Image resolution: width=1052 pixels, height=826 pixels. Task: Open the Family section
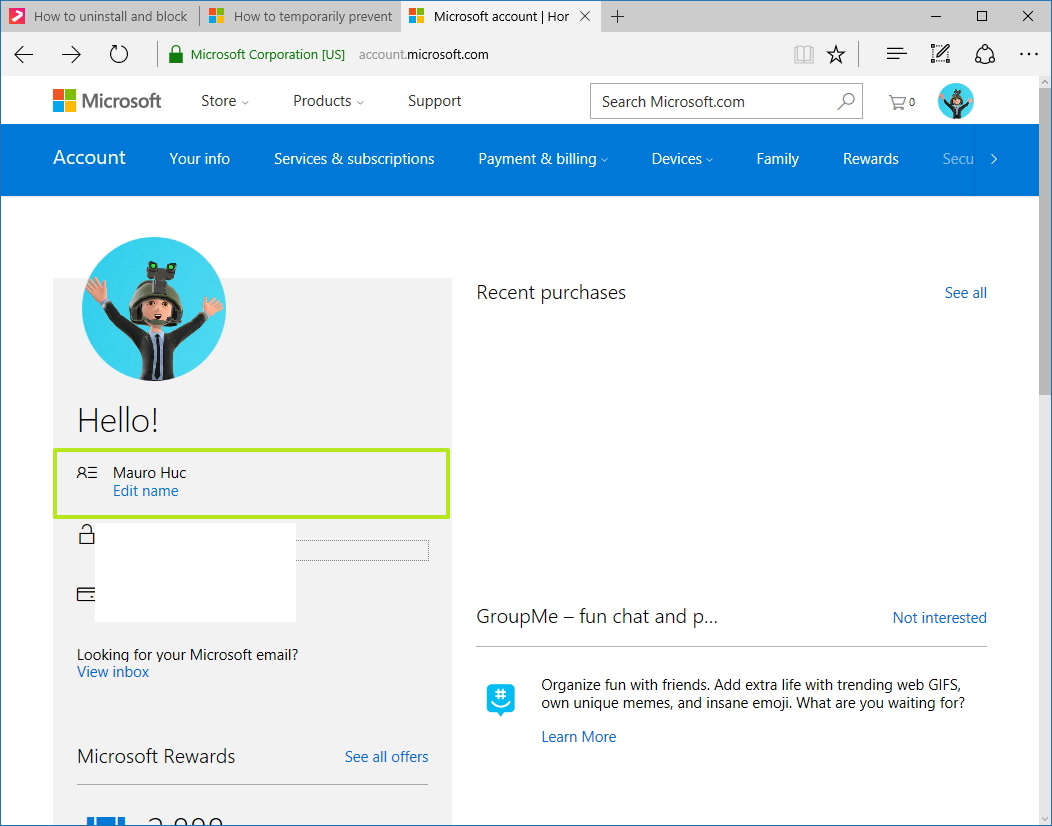pyautogui.click(x=777, y=159)
